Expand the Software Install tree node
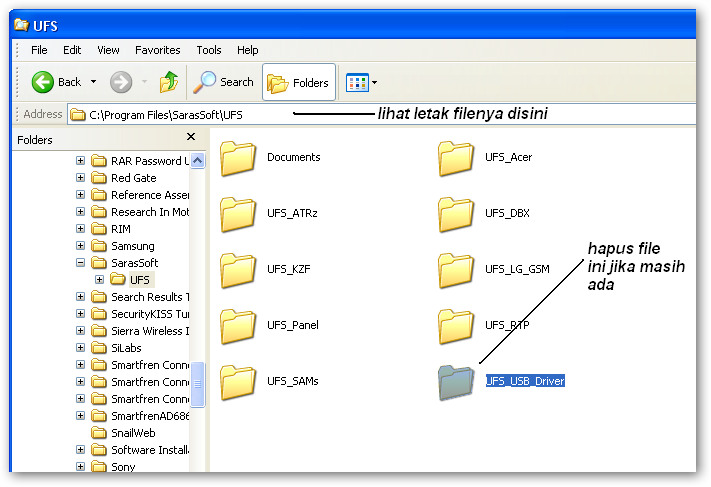This screenshot has width=711, height=487. 80,449
